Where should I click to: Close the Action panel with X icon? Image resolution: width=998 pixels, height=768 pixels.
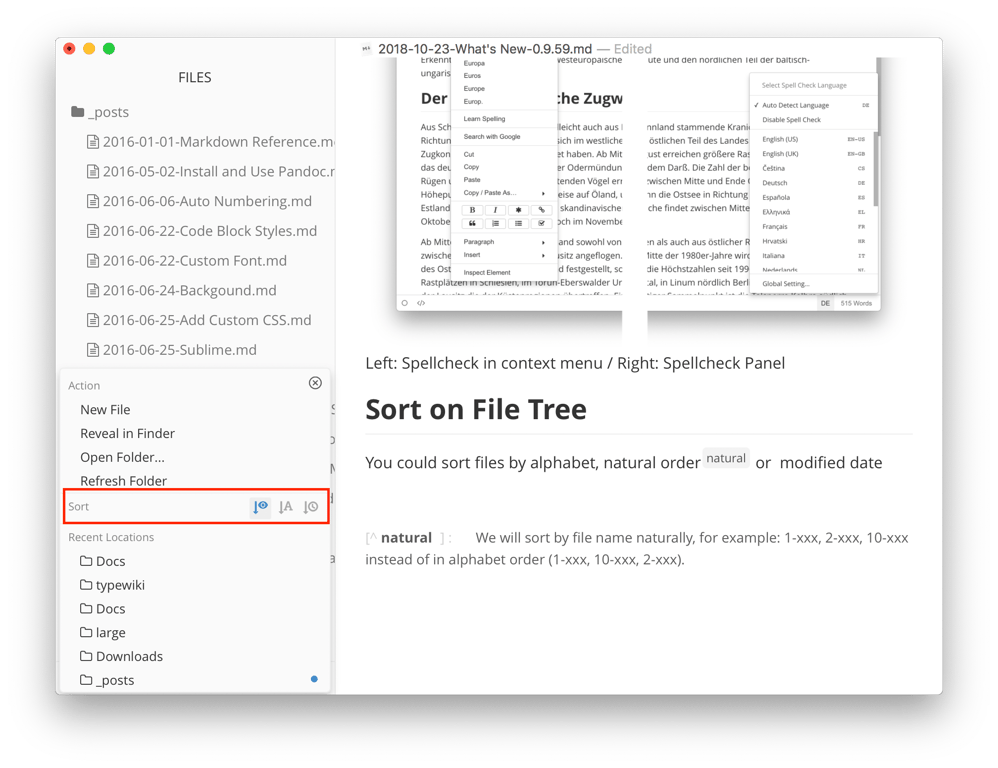315,383
